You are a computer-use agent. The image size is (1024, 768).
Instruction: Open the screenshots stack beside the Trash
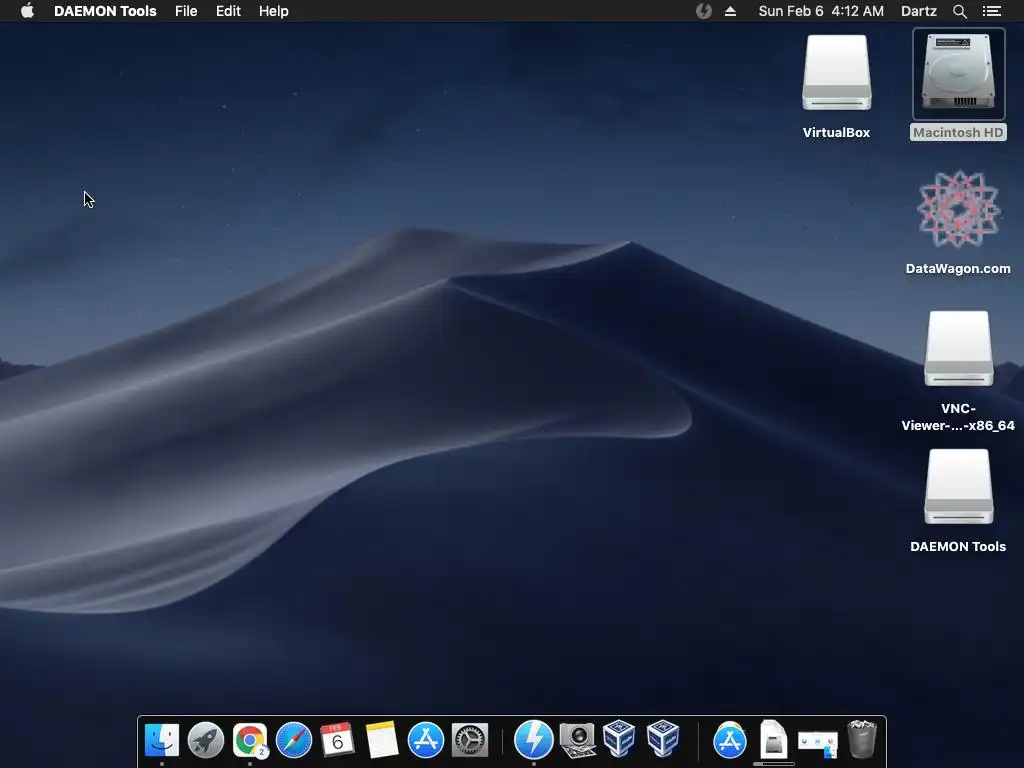point(818,743)
